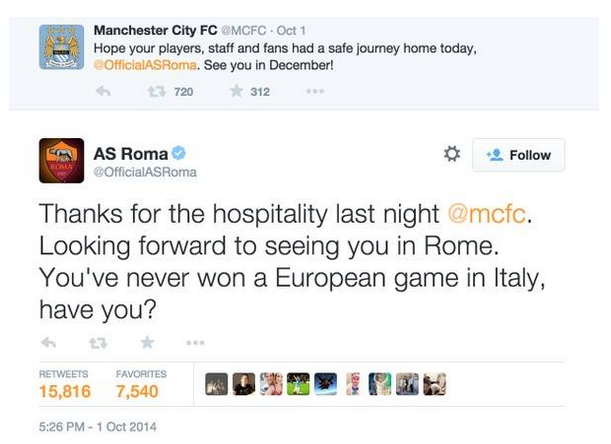Favorite the AS Roma tweet

(147, 342)
